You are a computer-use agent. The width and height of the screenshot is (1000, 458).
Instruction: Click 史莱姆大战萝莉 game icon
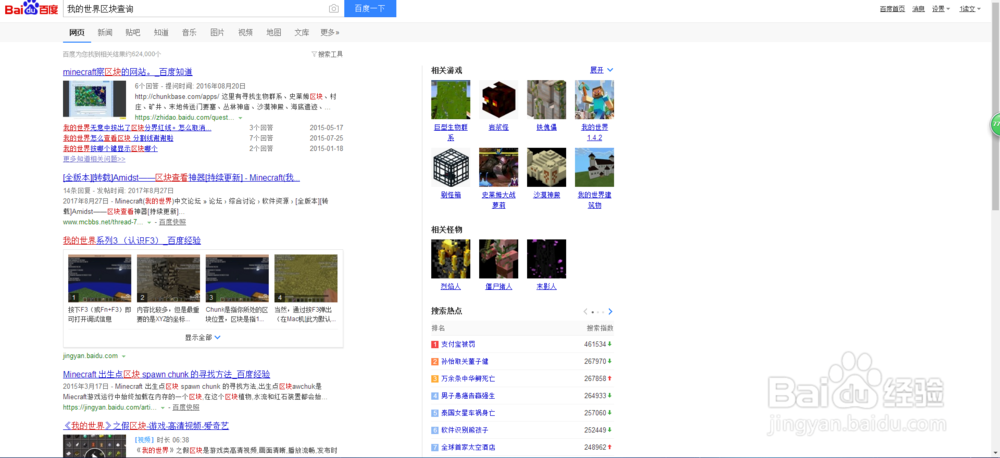pyautogui.click(x=498, y=168)
